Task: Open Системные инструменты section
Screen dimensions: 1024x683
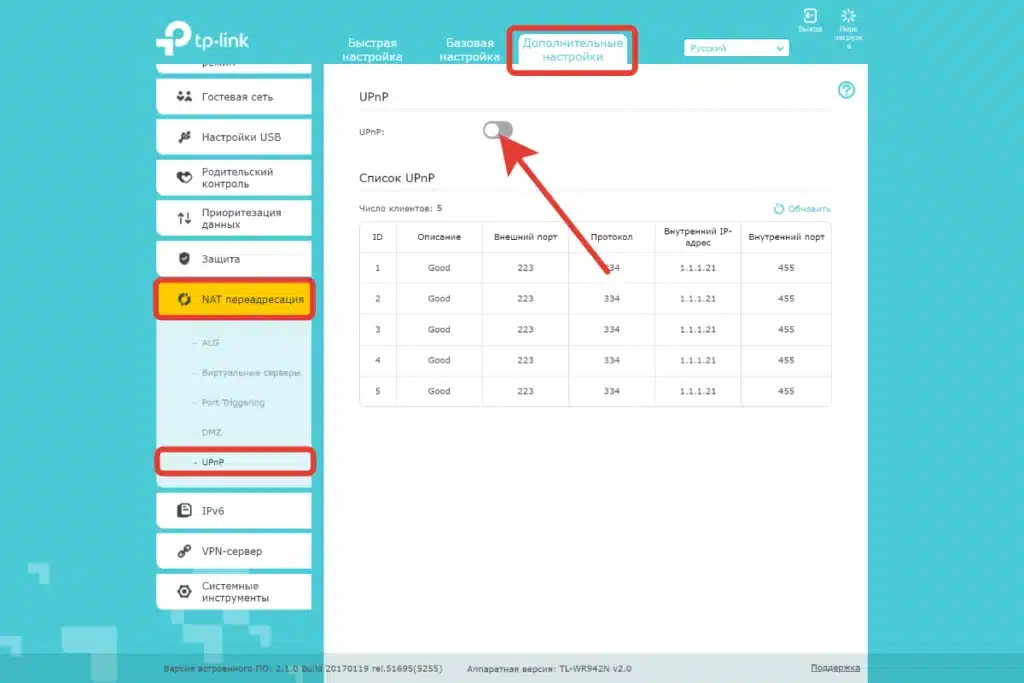Action: [x=233, y=592]
